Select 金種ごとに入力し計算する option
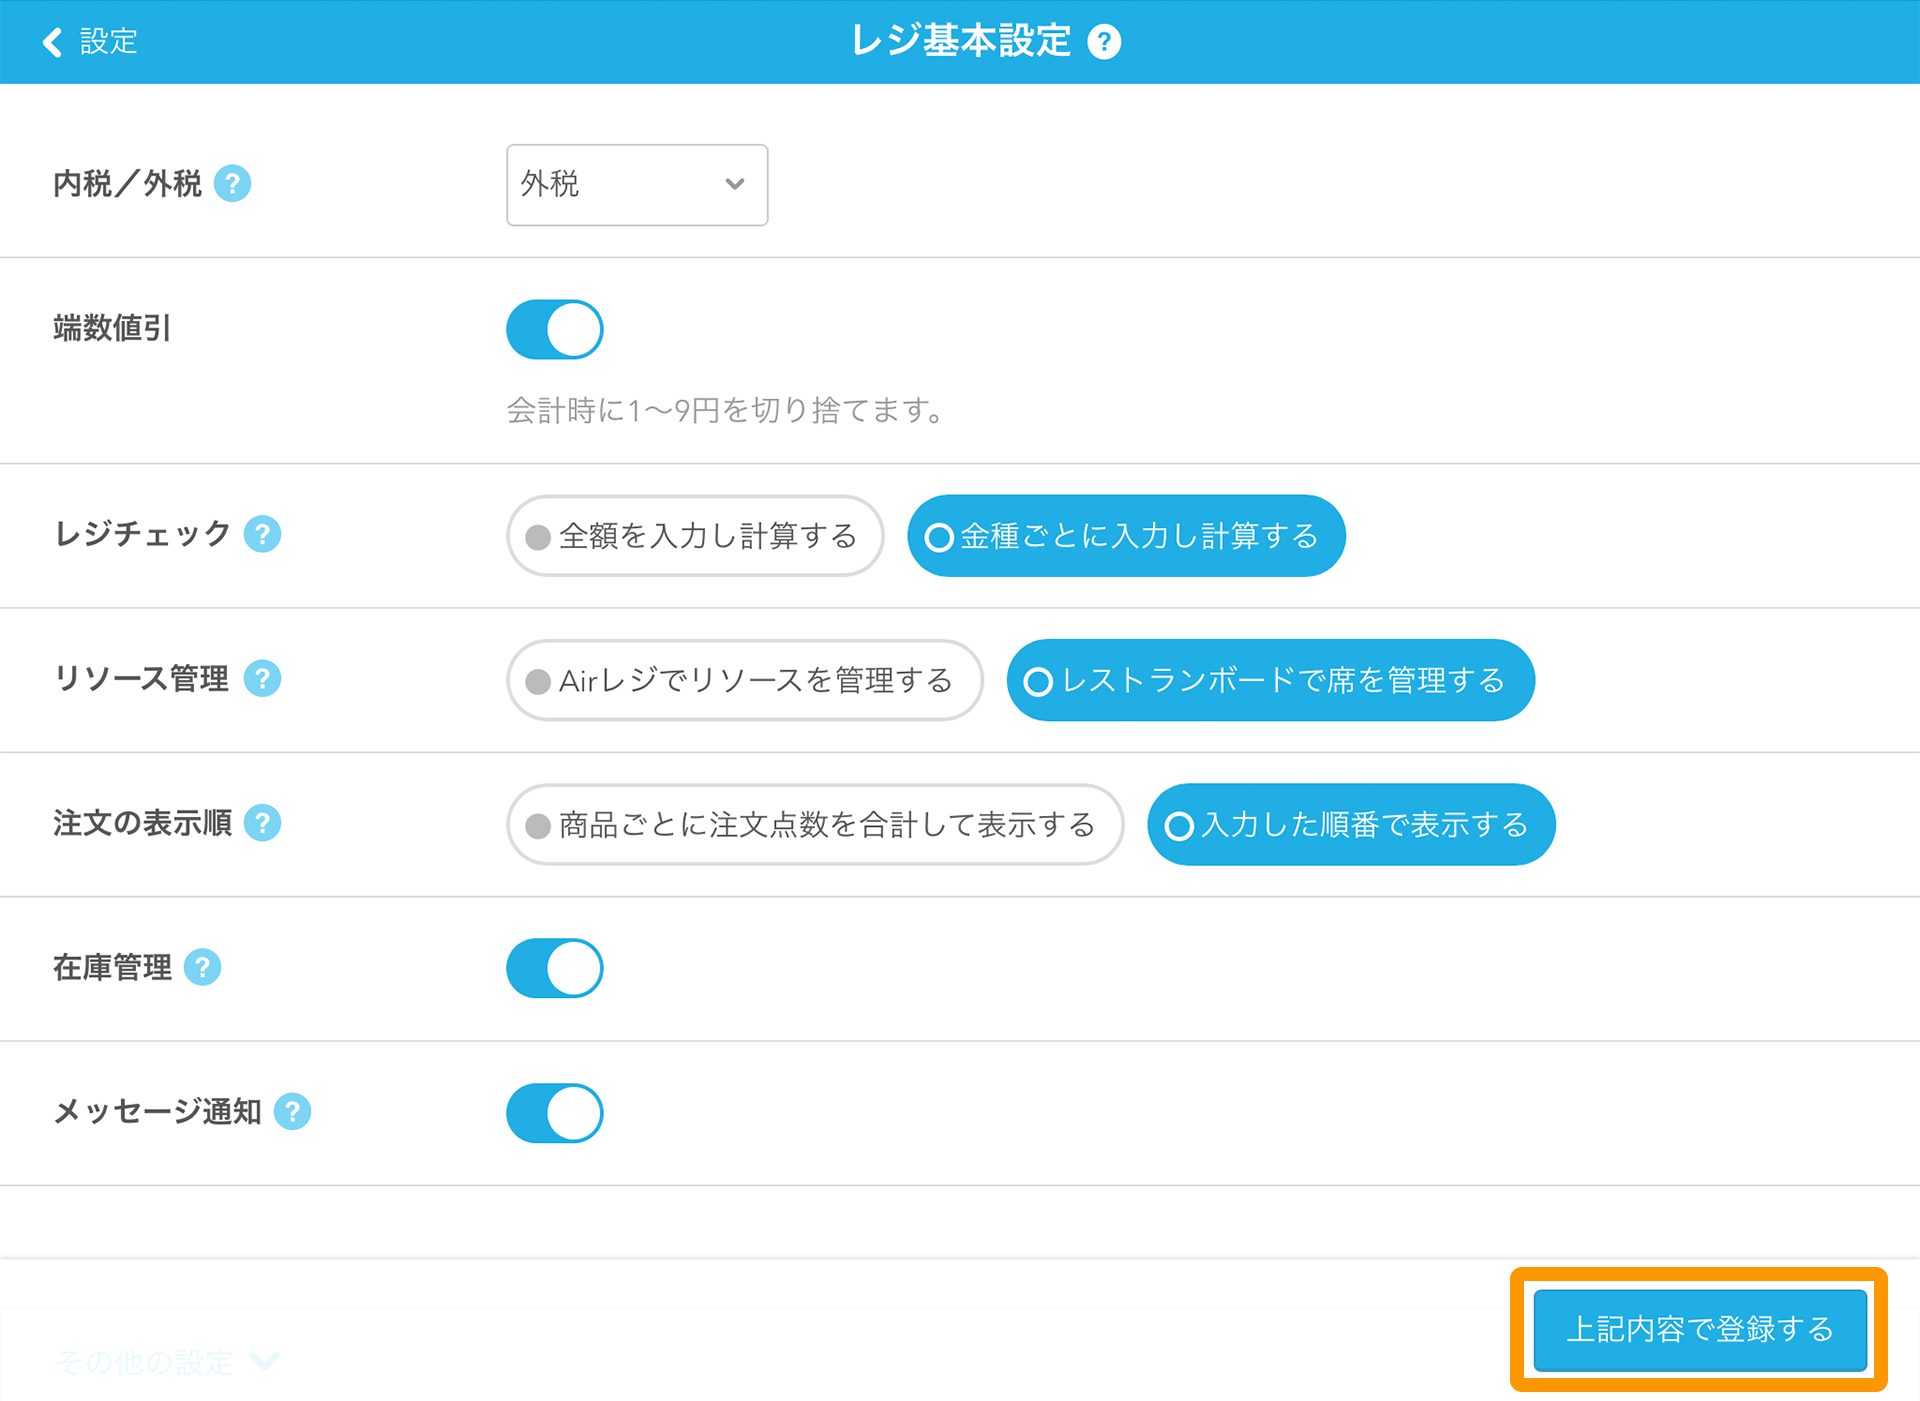 tap(1126, 536)
